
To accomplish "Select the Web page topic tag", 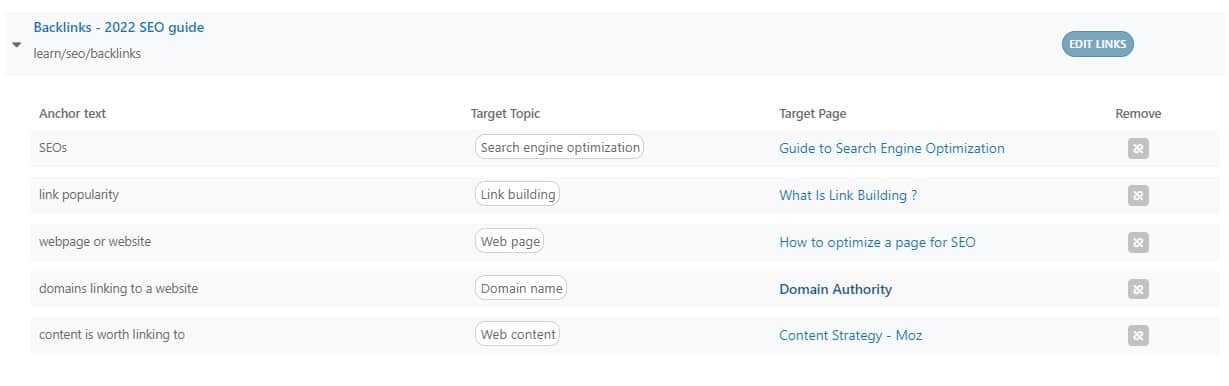I will coord(509,242).
